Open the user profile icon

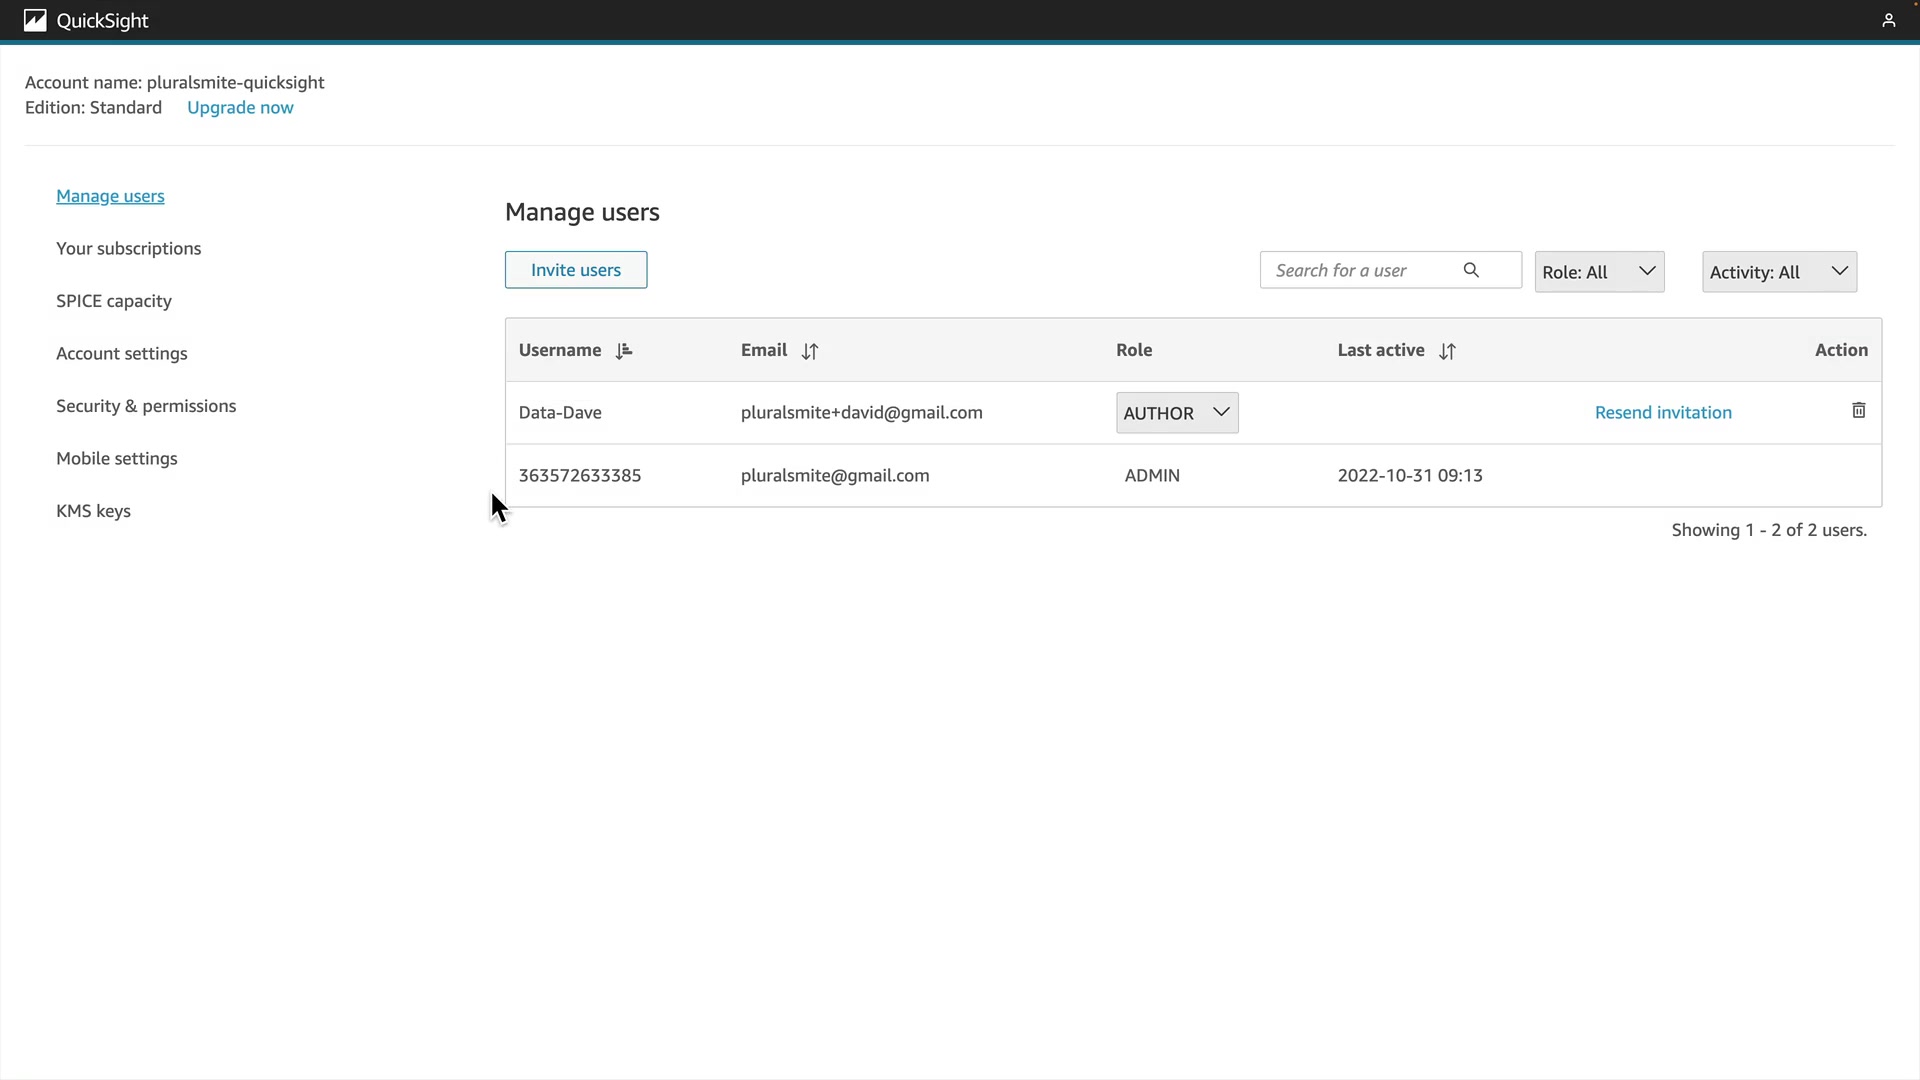[1888, 21]
